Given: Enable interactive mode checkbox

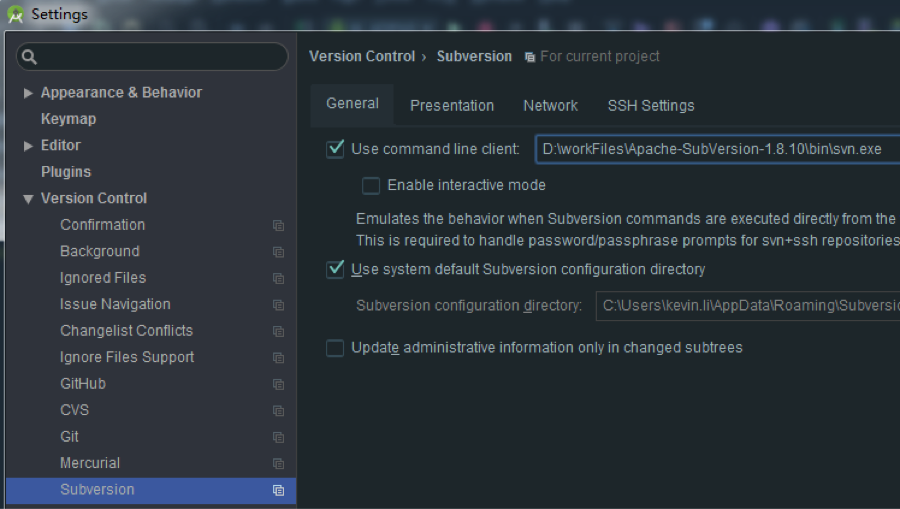Looking at the screenshot, I should [x=371, y=185].
